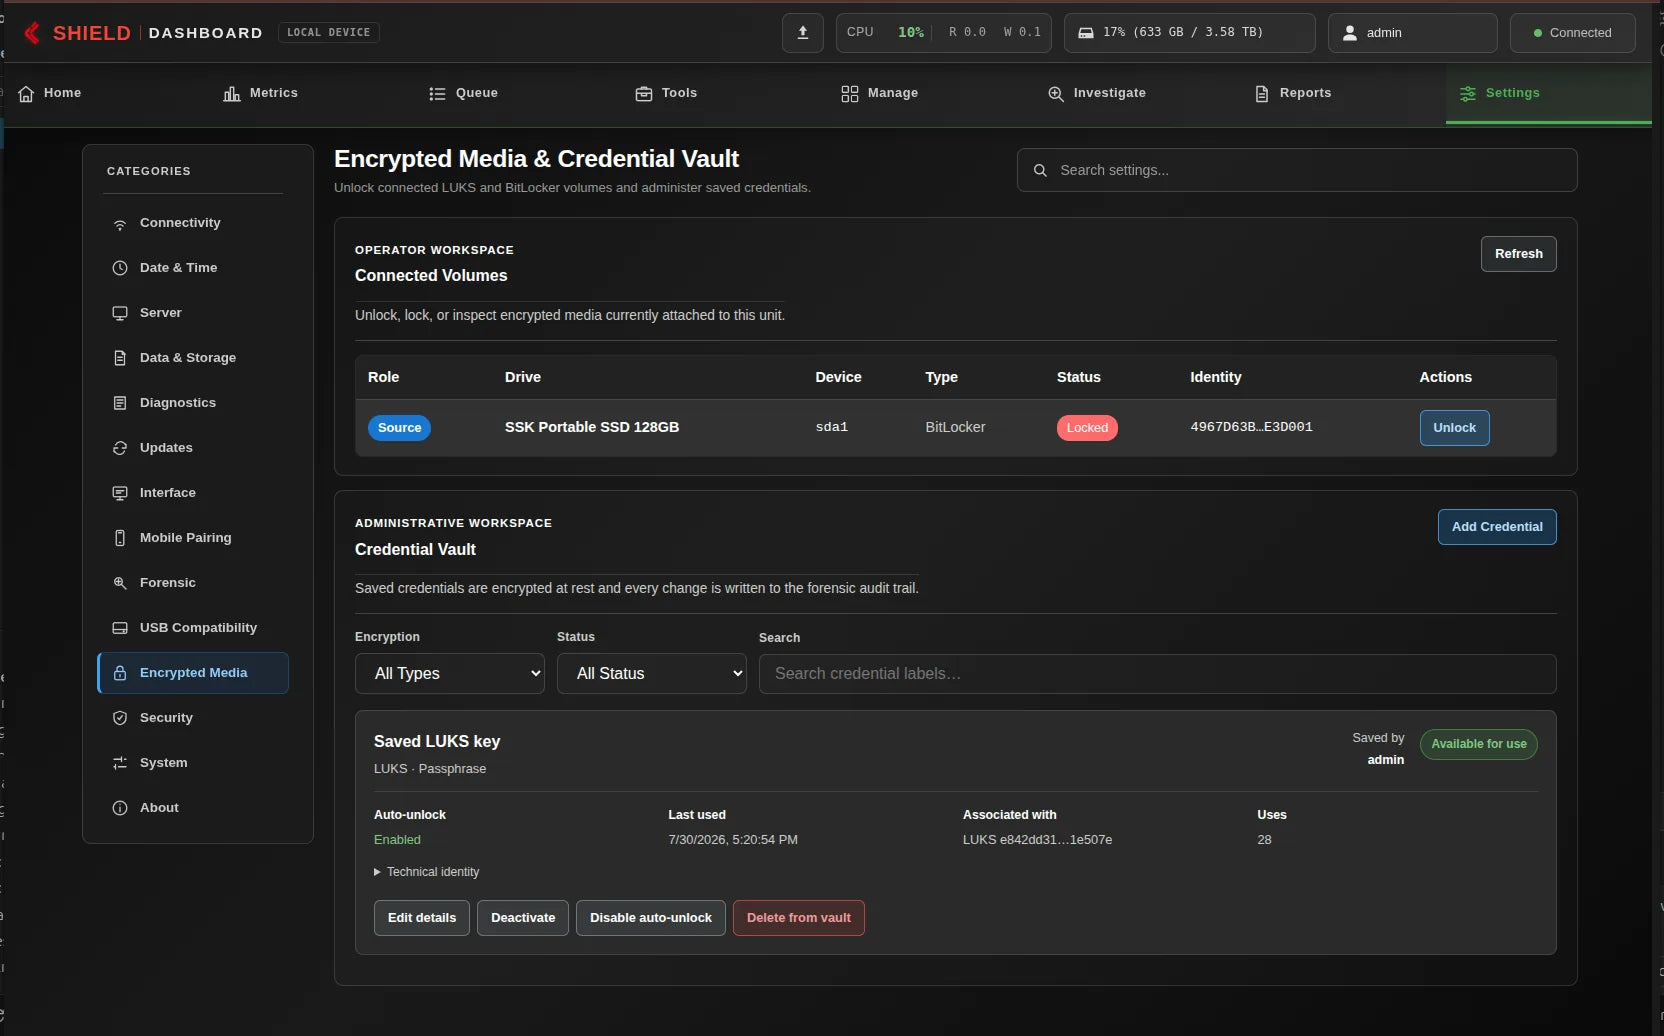Edit details of Saved LUKS key
1664x1036 pixels.
pyautogui.click(x=422, y=918)
